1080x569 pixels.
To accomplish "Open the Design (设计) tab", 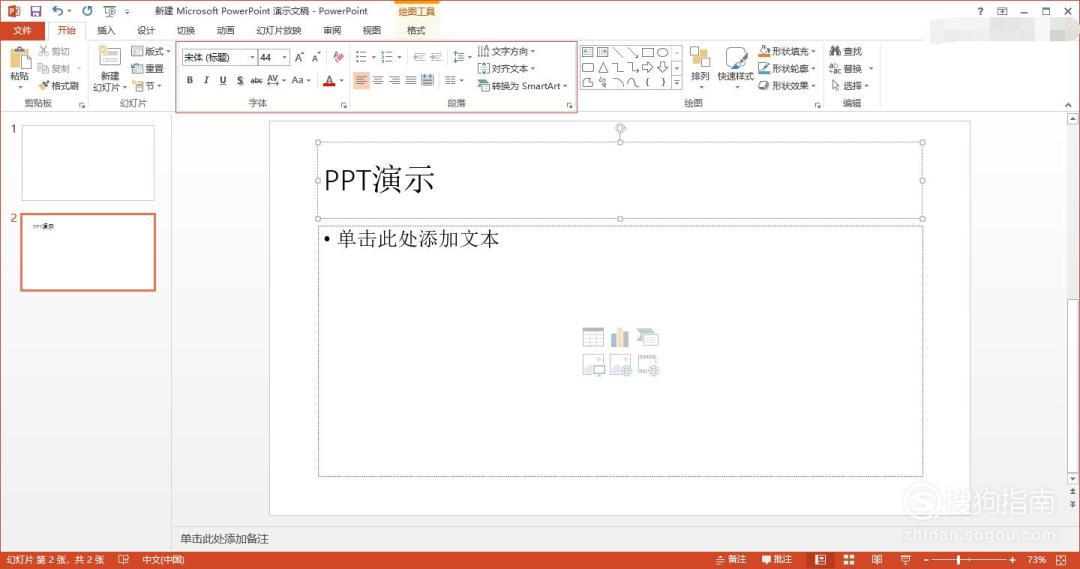I will [145, 30].
